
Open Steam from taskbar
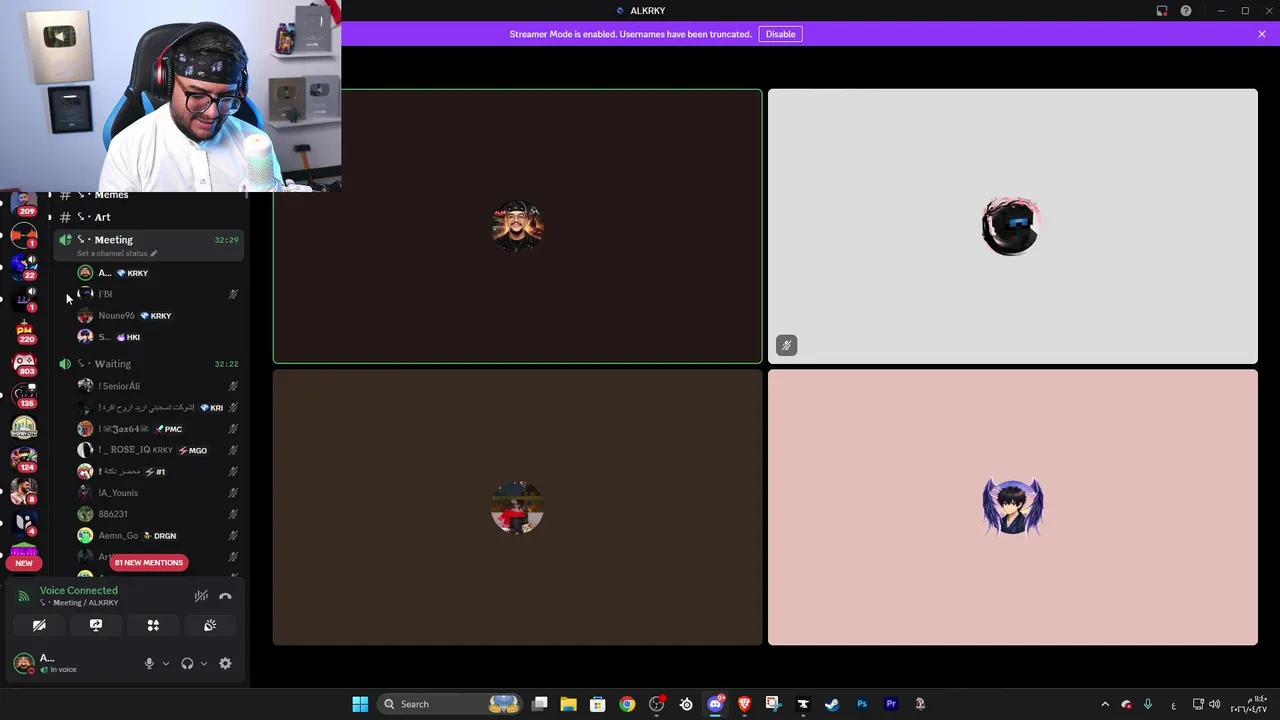point(832,704)
